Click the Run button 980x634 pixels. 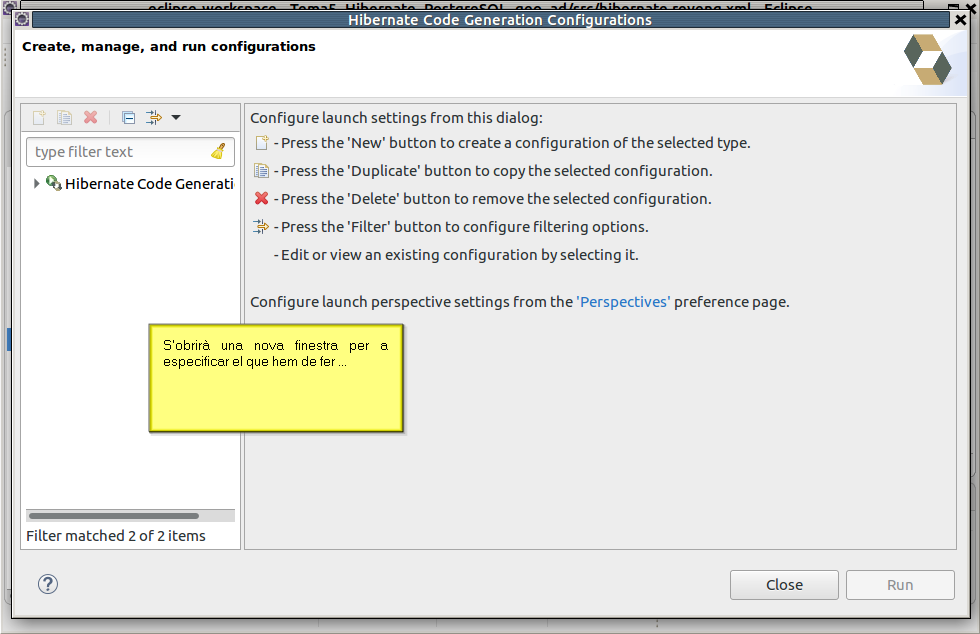900,585
